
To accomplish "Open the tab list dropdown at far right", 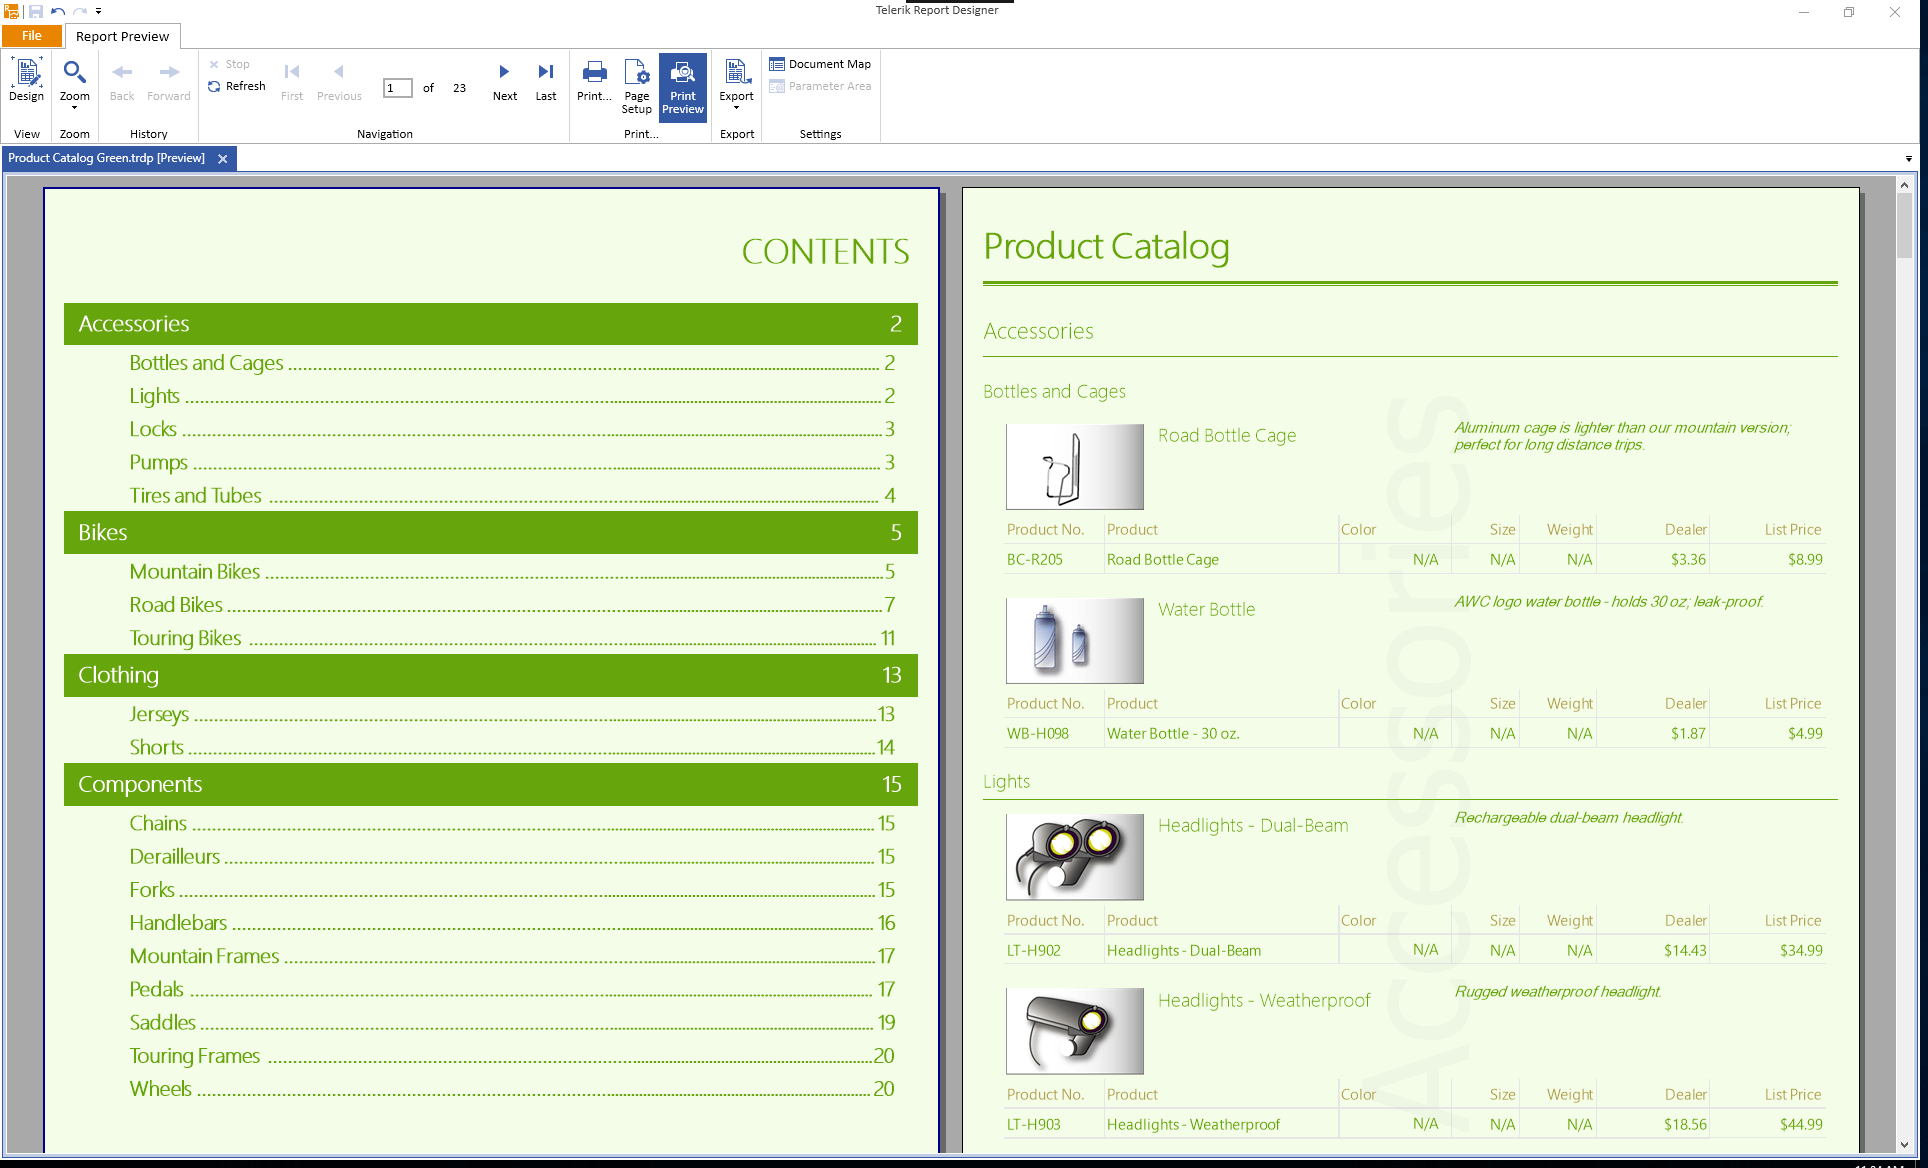I will [1908, 158].
